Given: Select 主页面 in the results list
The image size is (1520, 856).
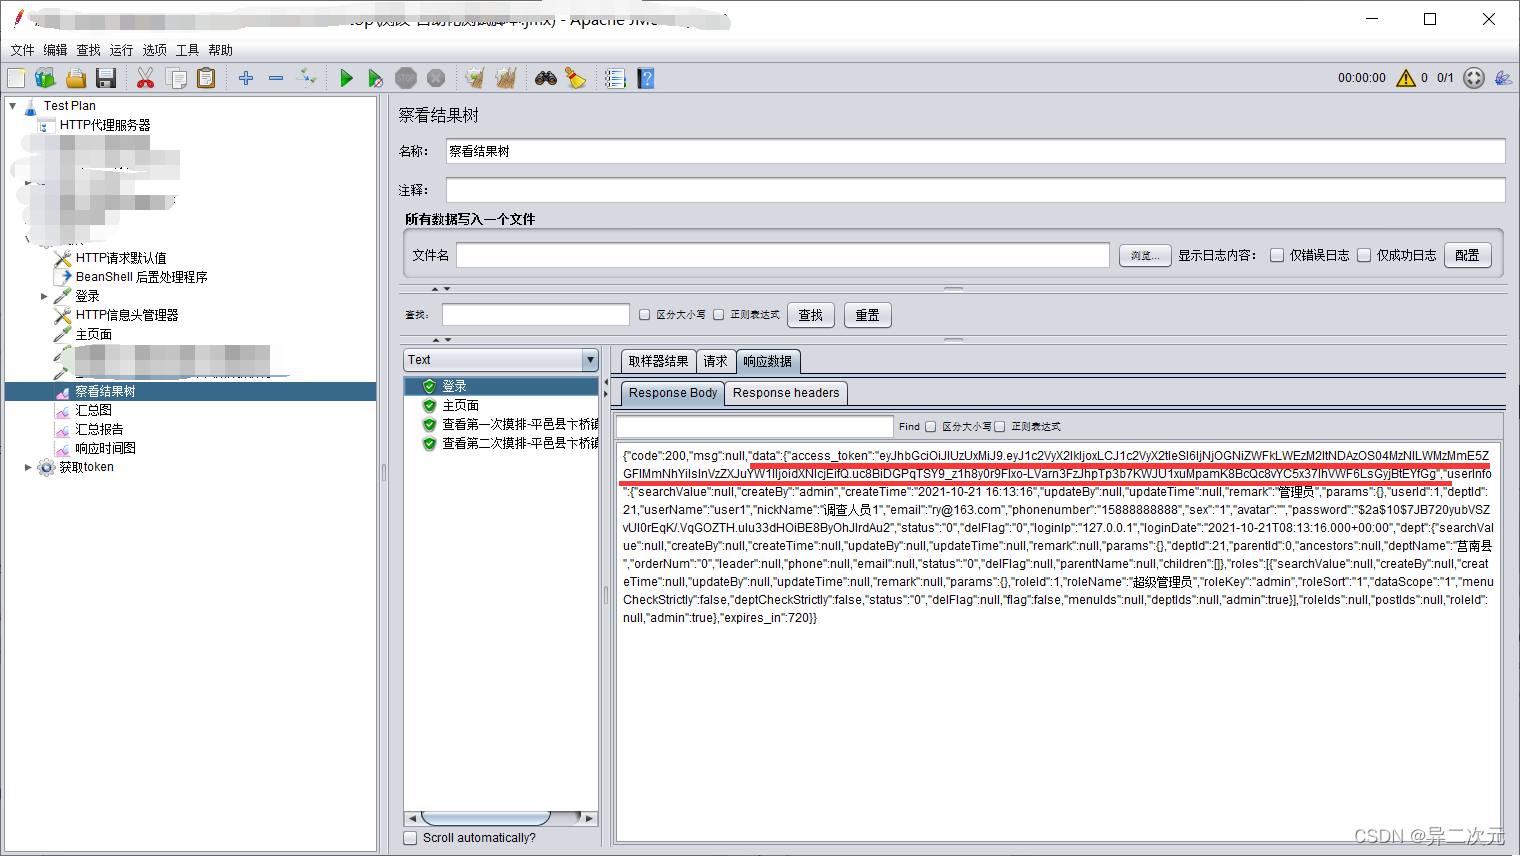Looking at the screenshot, I should click(x=461, y=405).
